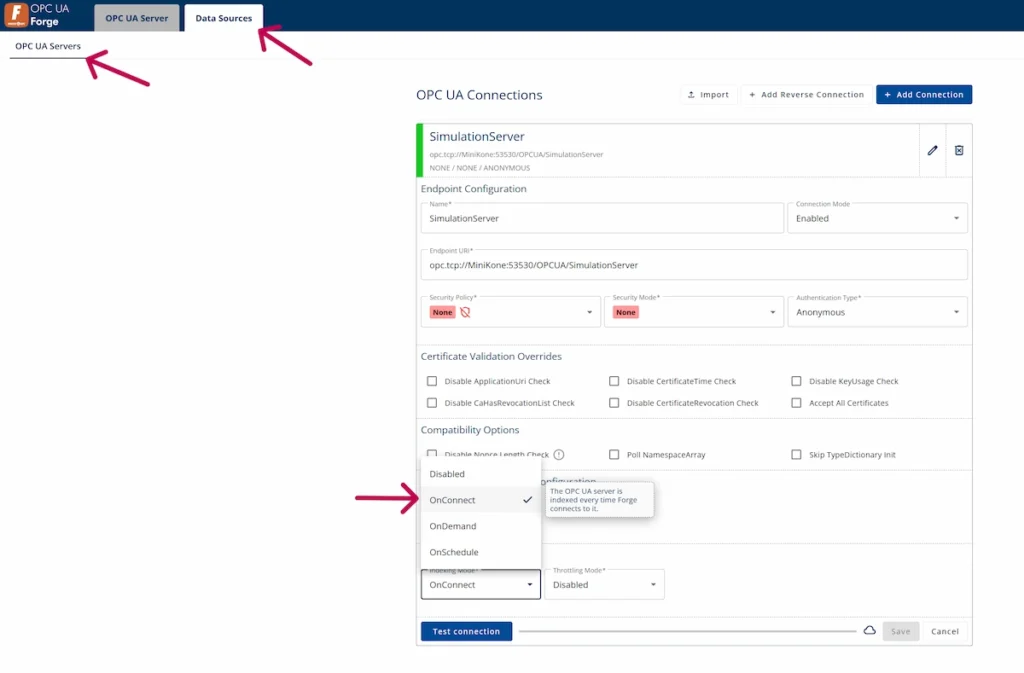Enable Disable ApplicationUri Check checkbox
The width and height of the screenshot is (1024, 673).
432,381
